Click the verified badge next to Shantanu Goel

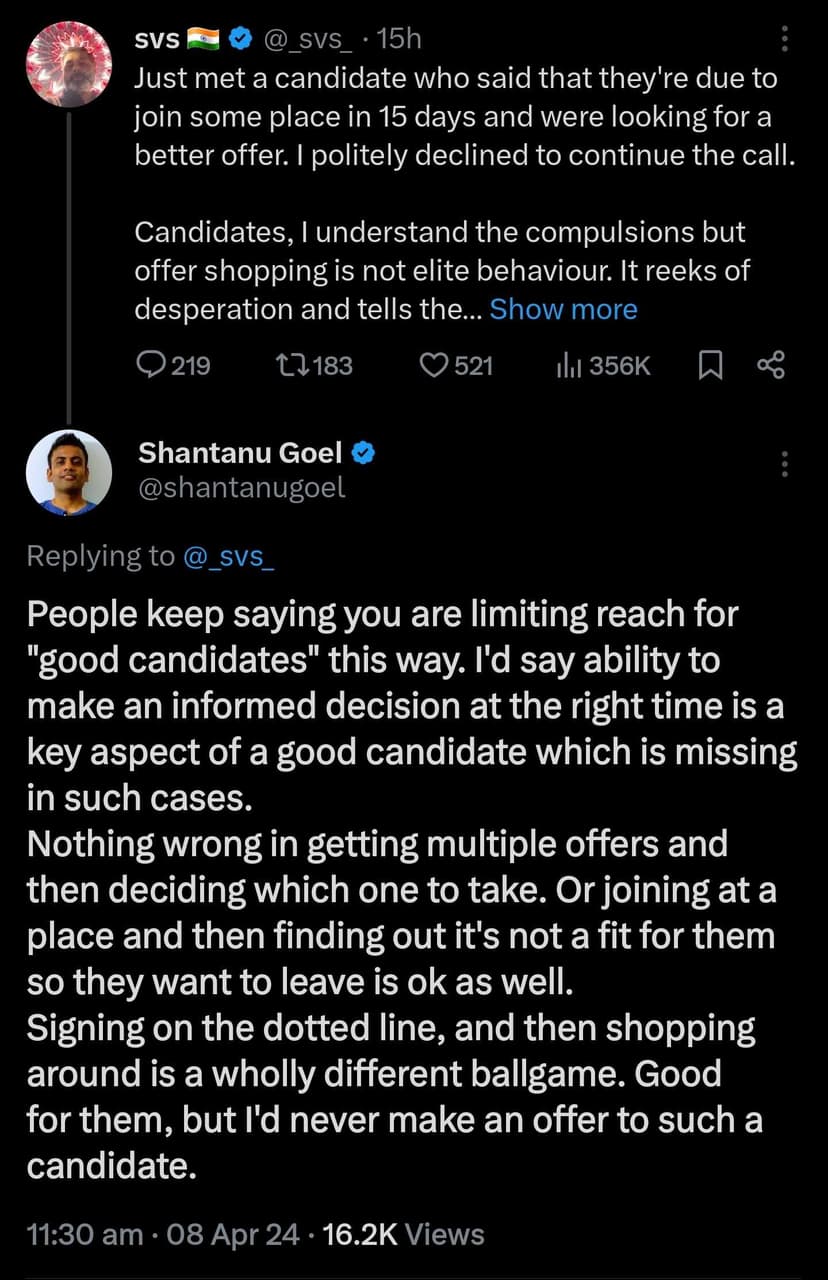tap(365, 453)
